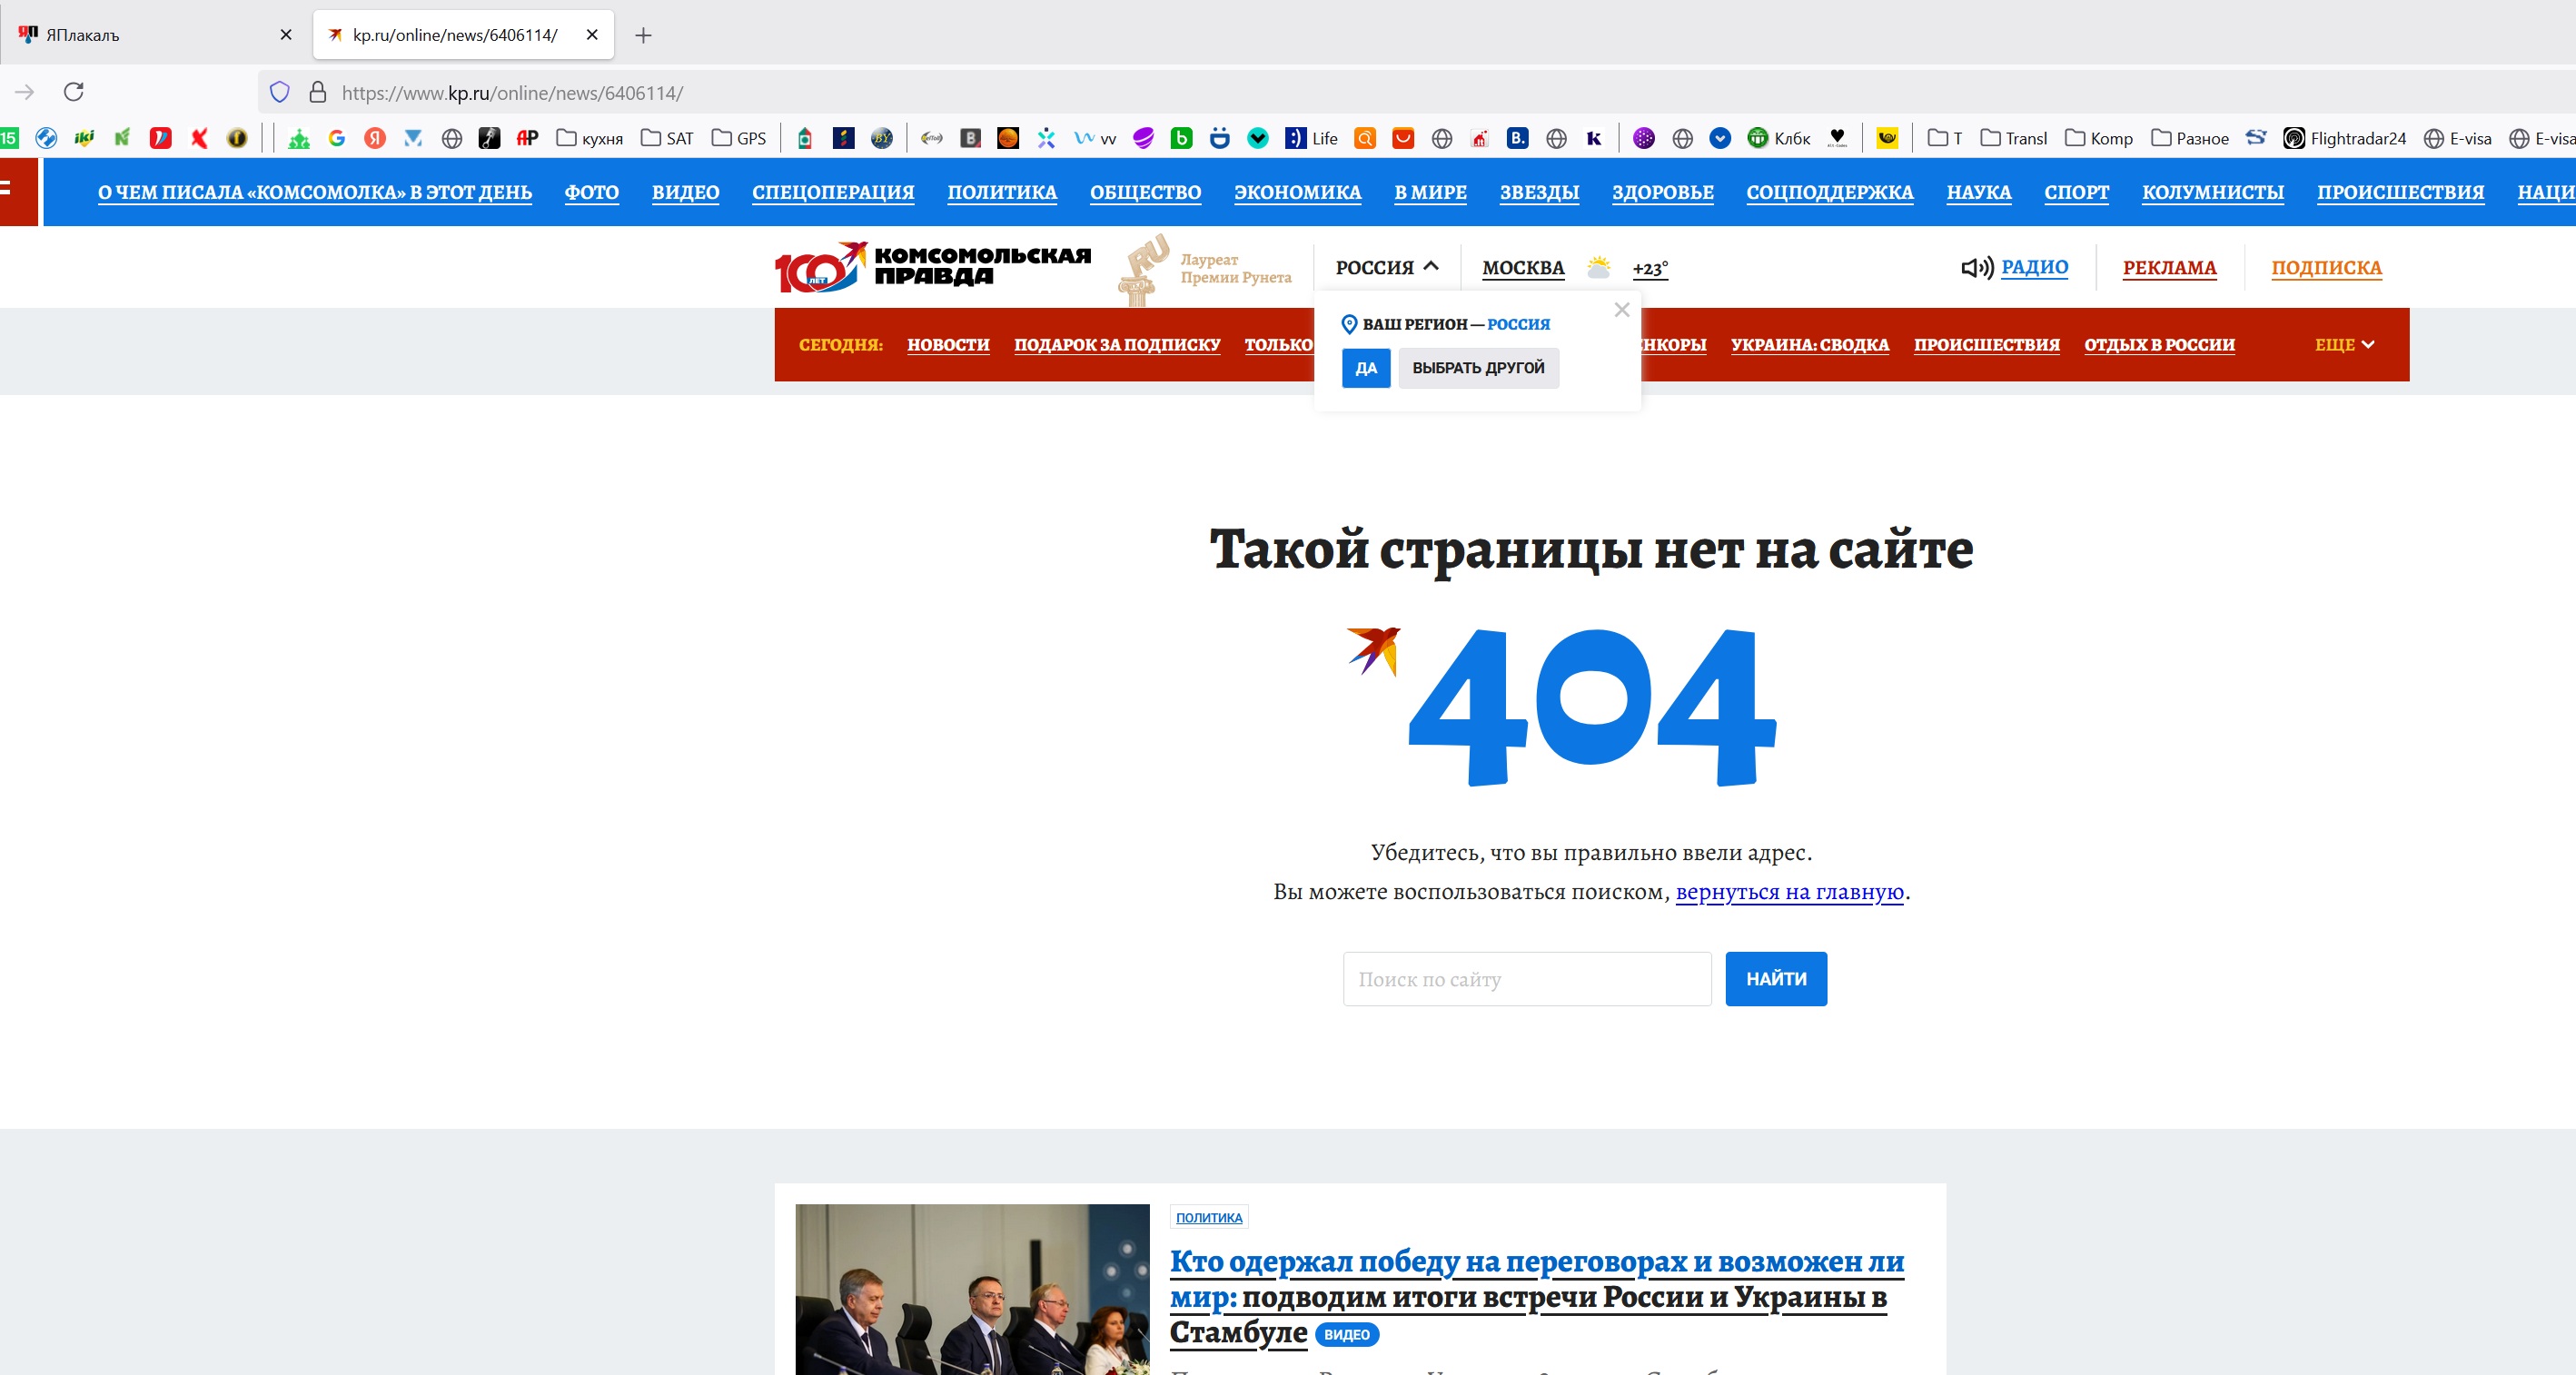The width and height of the screenshot is (2576, 1375).
Task: Open the ПОЛИТИКА section in blue menu
Action: [1002, 192]
